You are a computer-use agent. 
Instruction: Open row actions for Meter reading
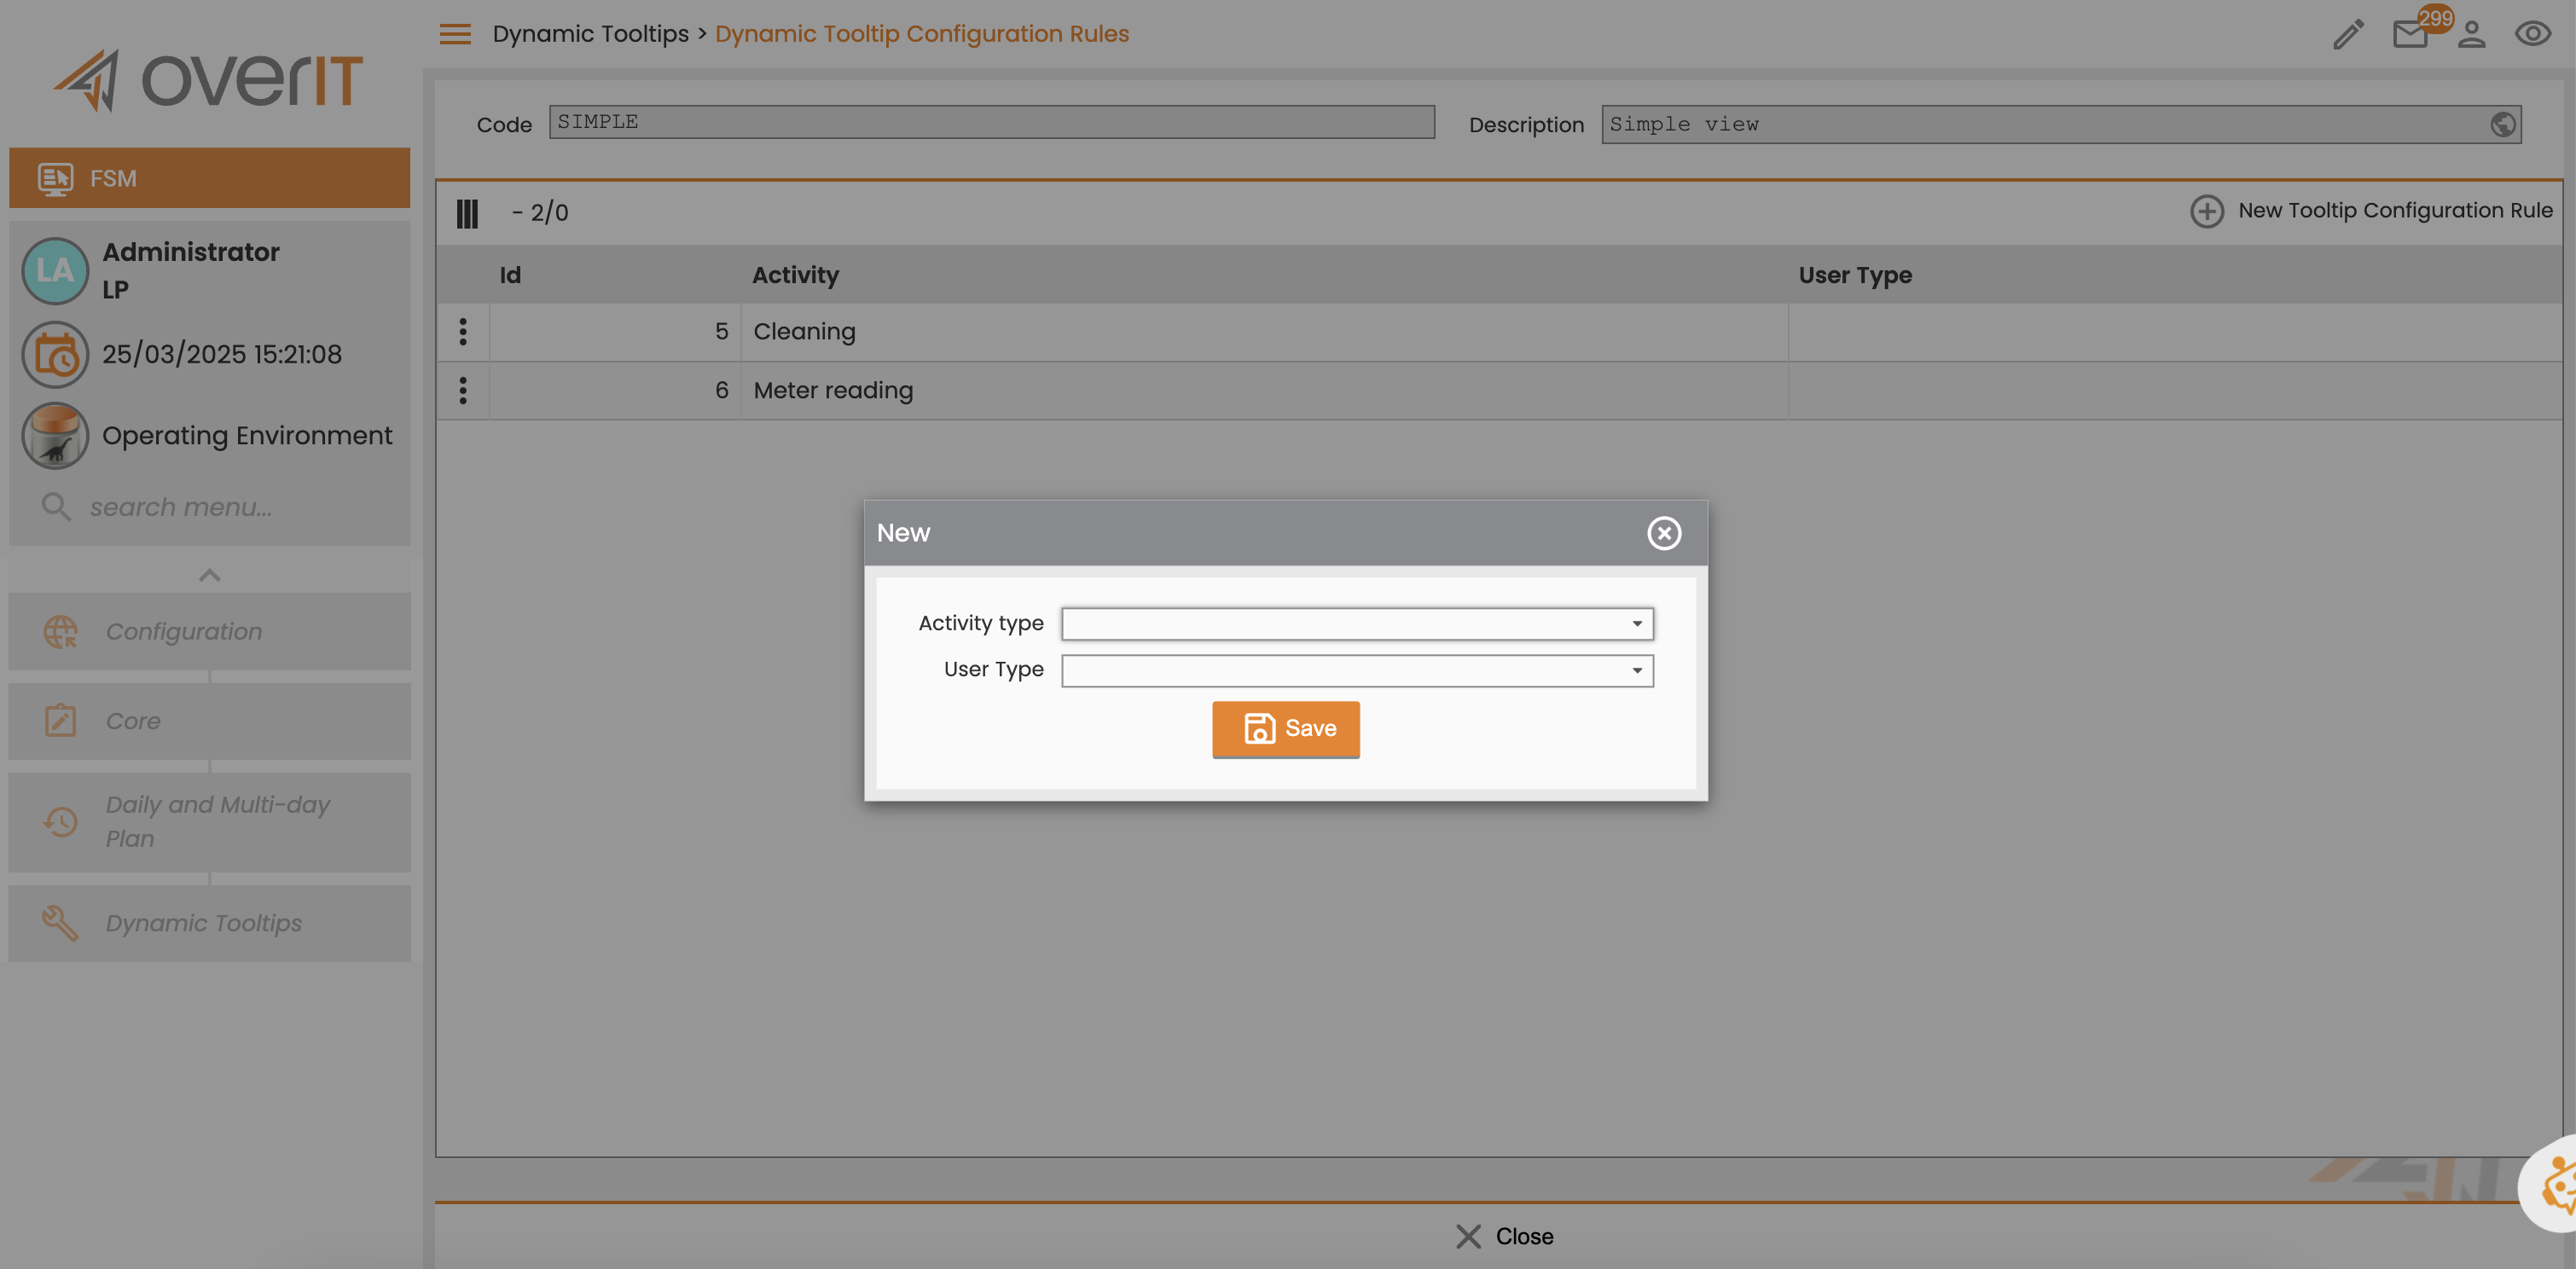(x=463, y=390)
